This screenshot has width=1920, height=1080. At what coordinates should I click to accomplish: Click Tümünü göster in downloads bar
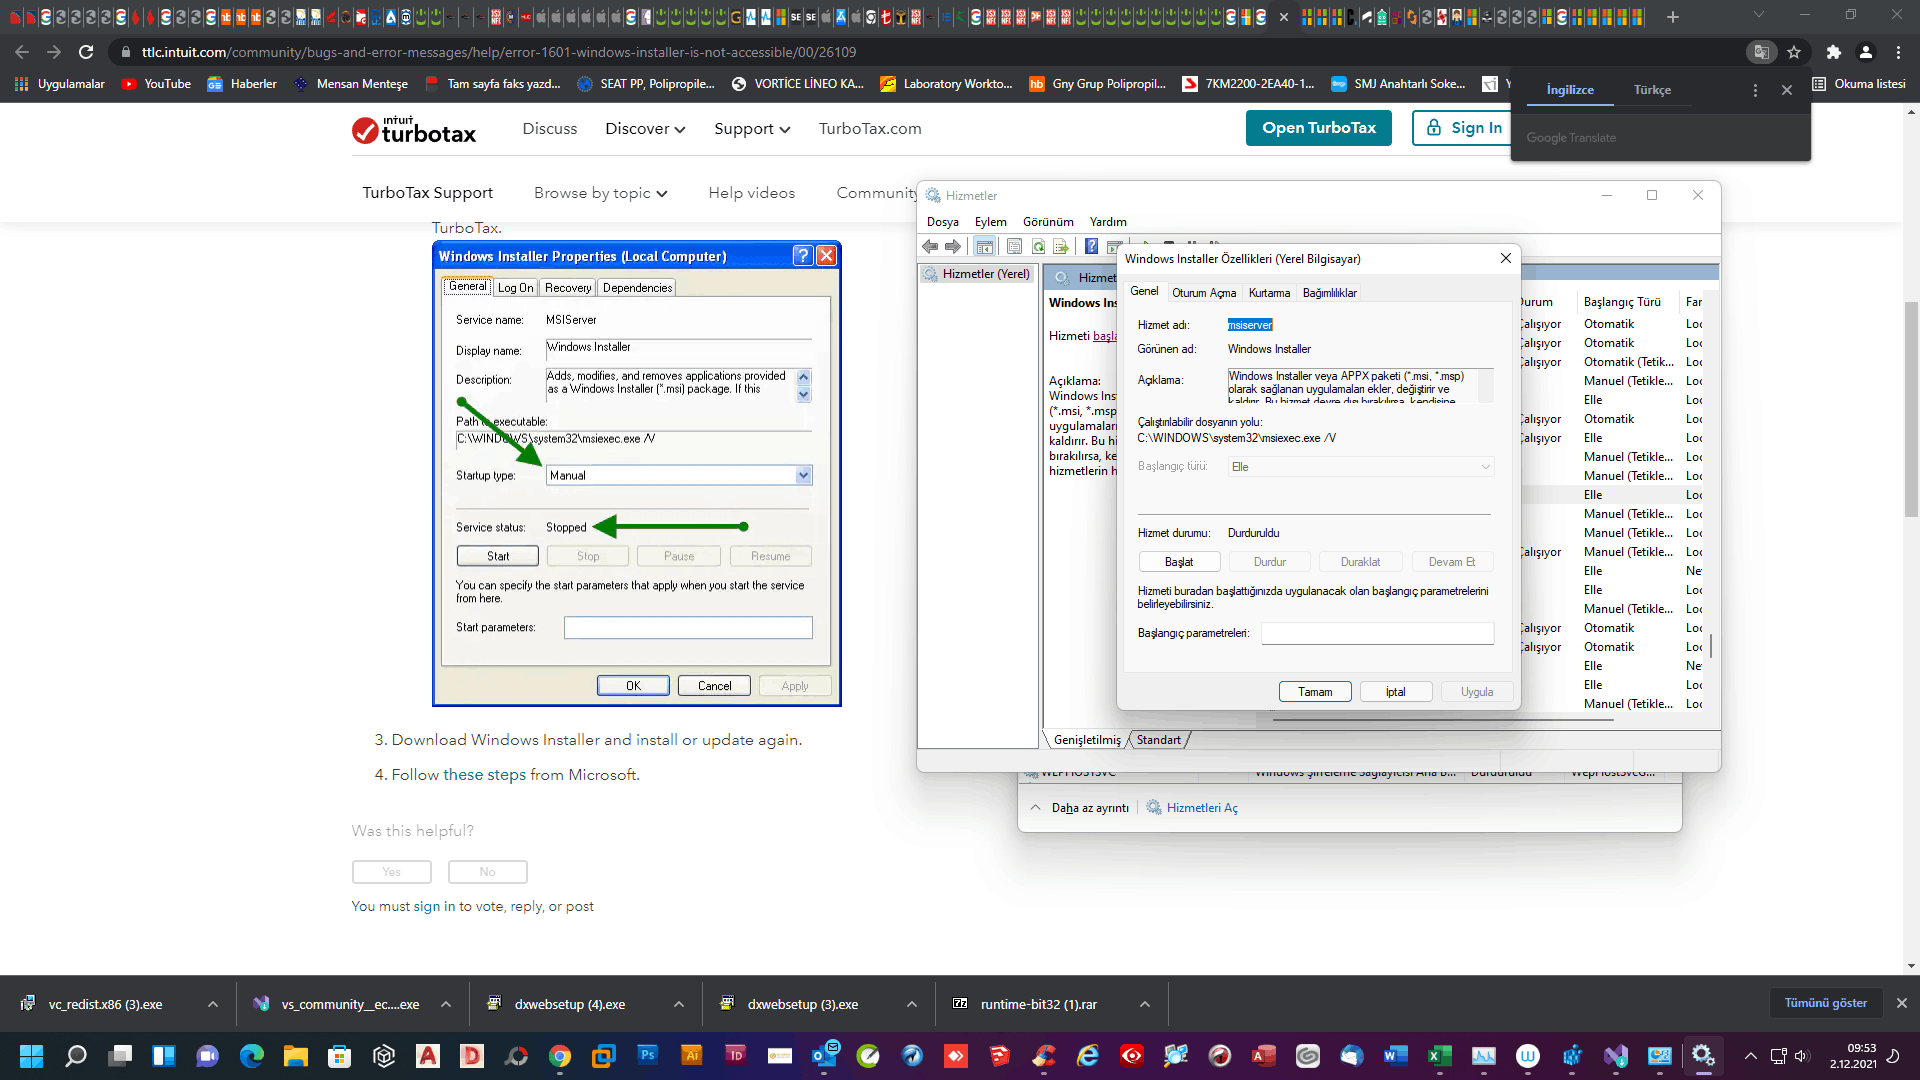pyautogui.click(x=1826, y=1003)
